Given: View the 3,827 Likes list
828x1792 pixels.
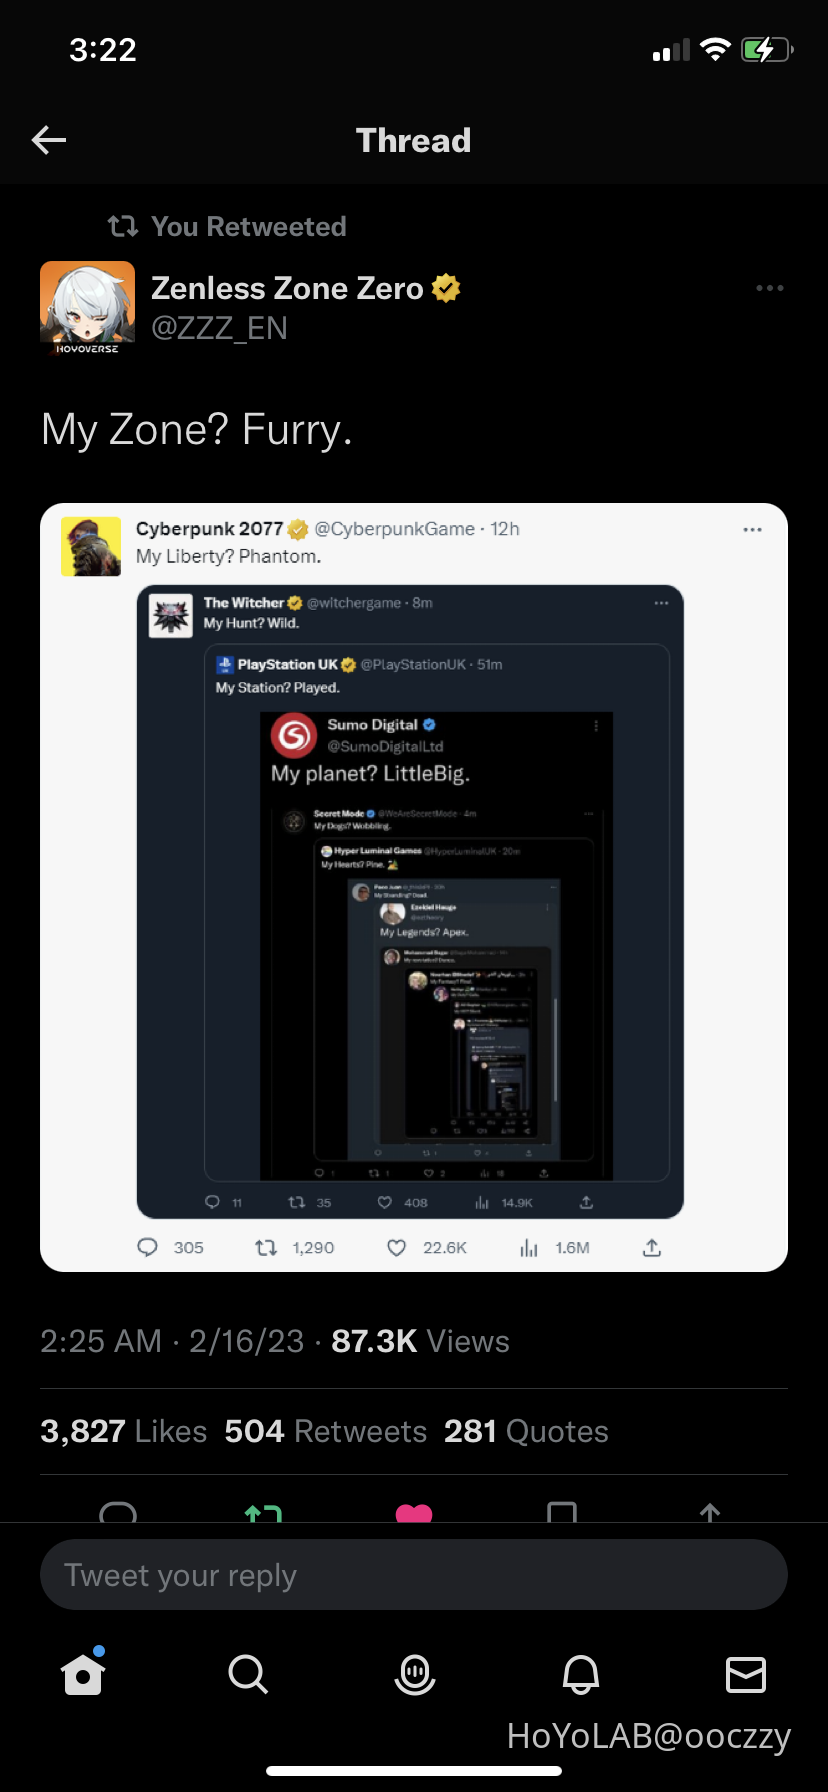Looking at the screenshot, I should point(123,1431).
